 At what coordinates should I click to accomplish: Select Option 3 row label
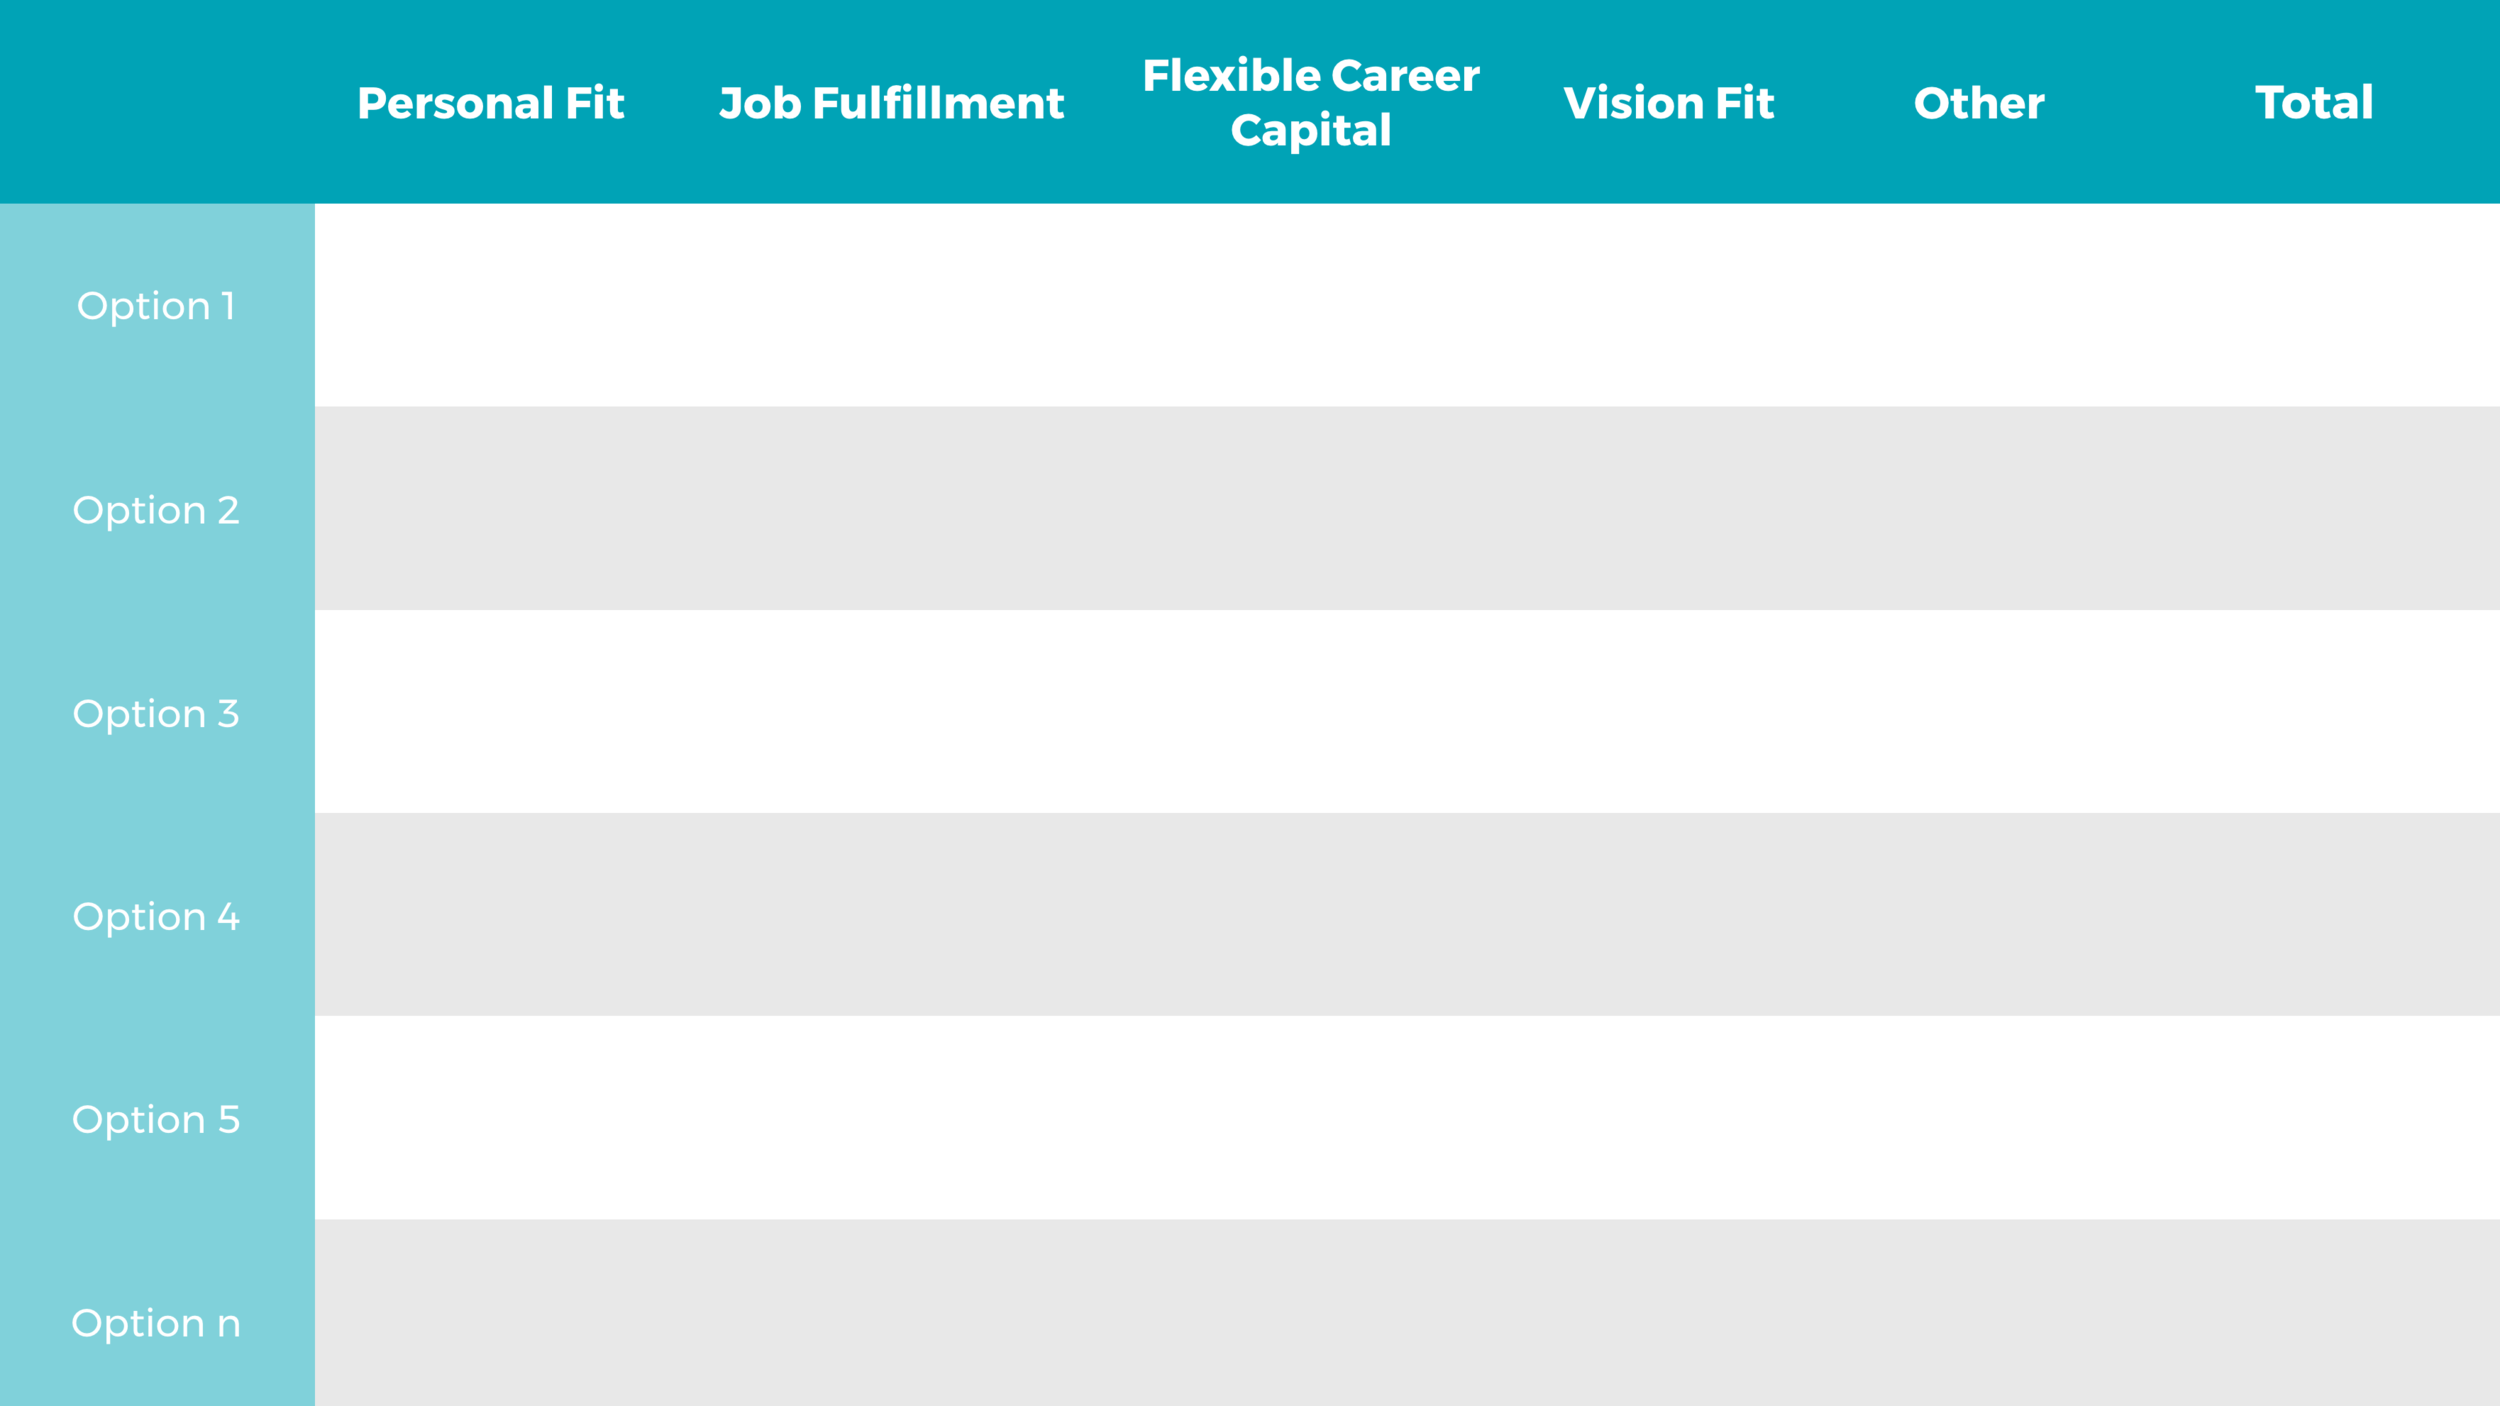[x=156, y=711]
